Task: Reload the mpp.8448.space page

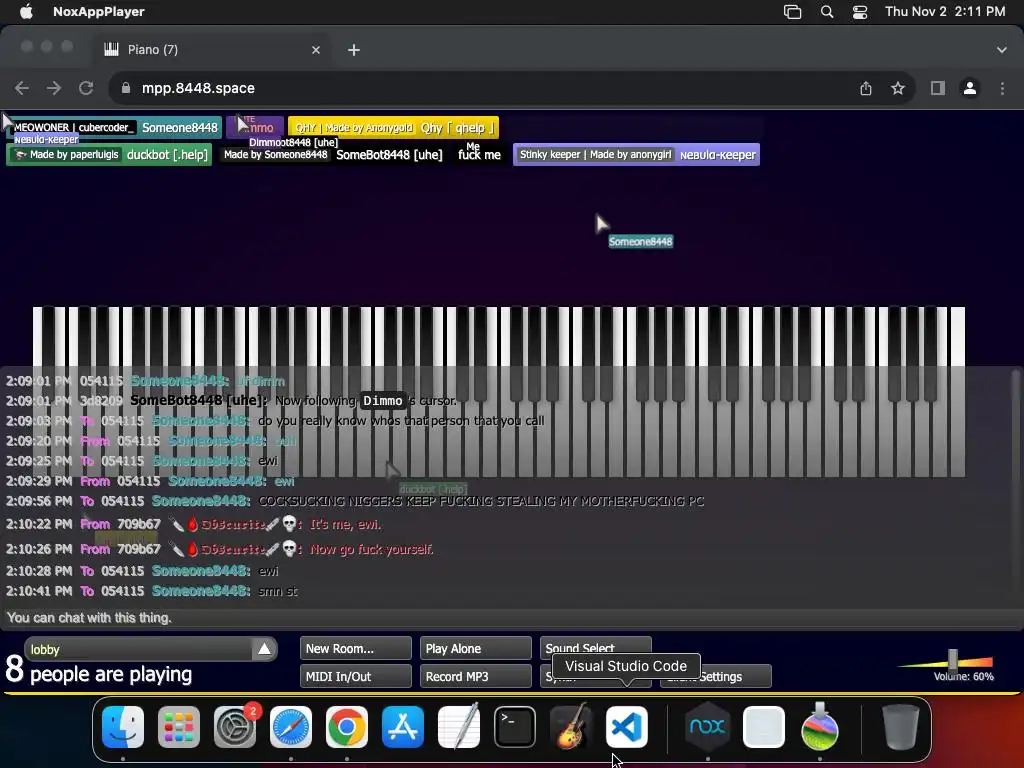Action: (86, 88)
